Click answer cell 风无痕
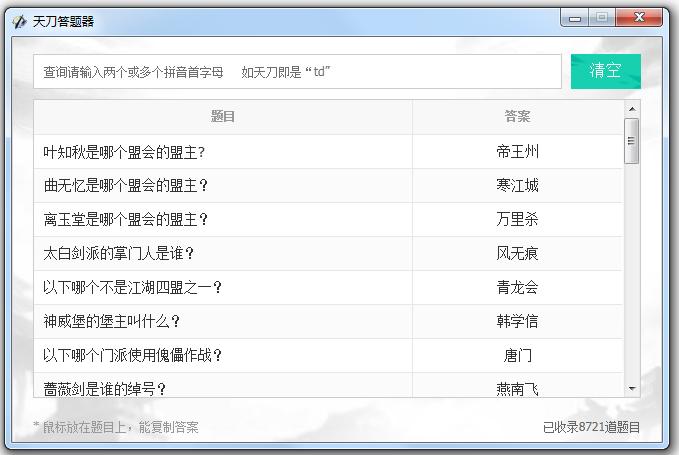The width and height of the screenshot is (679, 455). [x=517, y=253]
